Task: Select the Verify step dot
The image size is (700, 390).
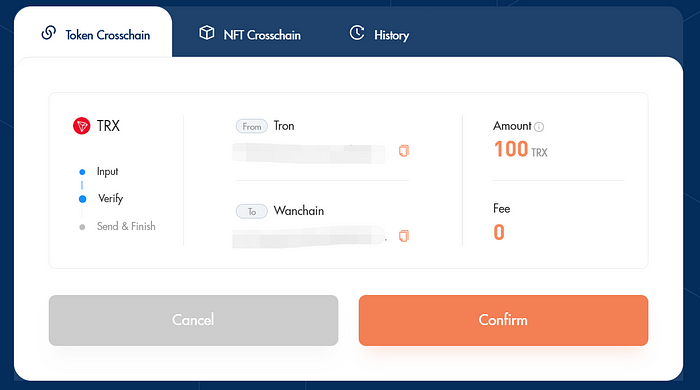Action: point(83,199)
